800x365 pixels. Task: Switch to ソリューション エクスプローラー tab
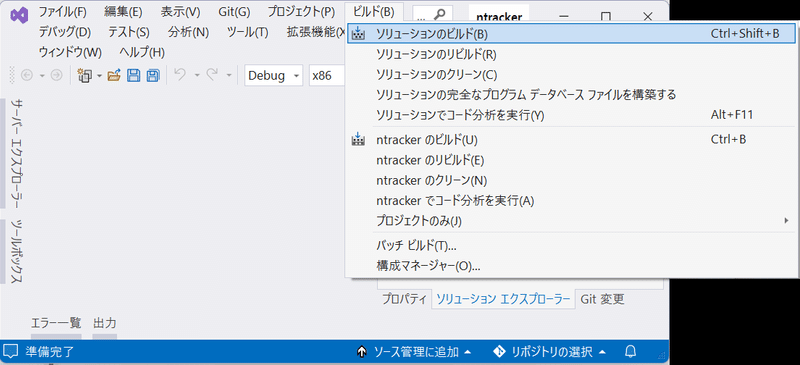tap(503, 299)
